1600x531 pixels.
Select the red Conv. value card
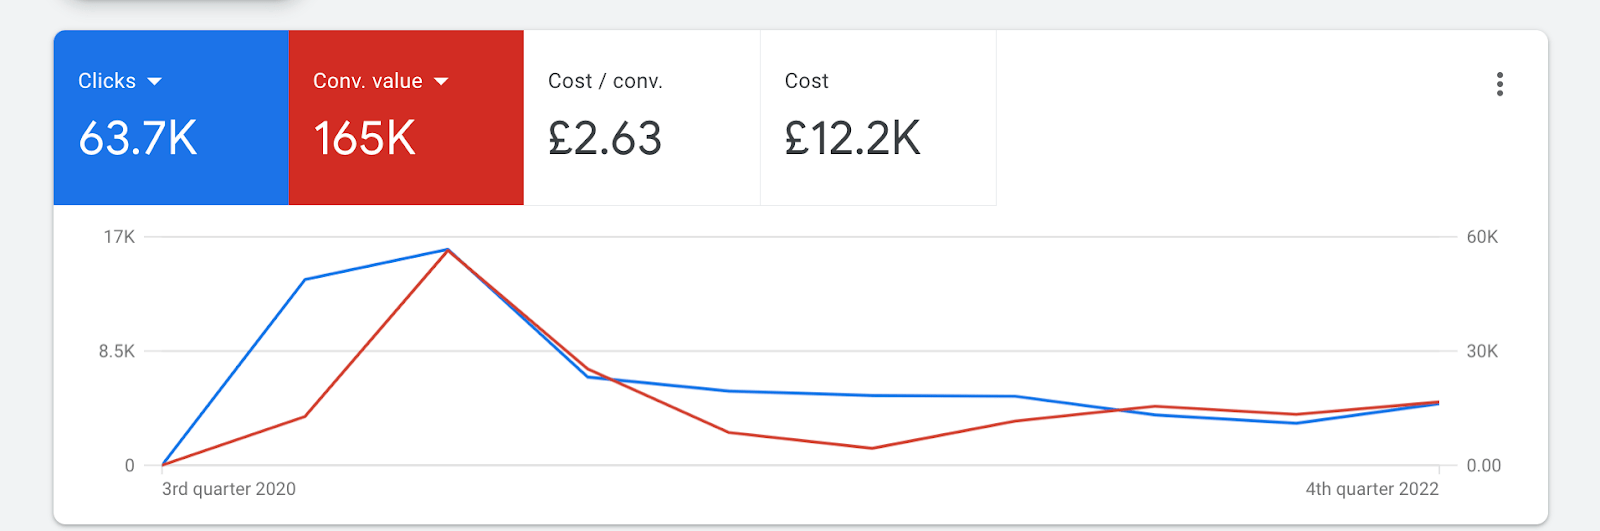[406, 118]
